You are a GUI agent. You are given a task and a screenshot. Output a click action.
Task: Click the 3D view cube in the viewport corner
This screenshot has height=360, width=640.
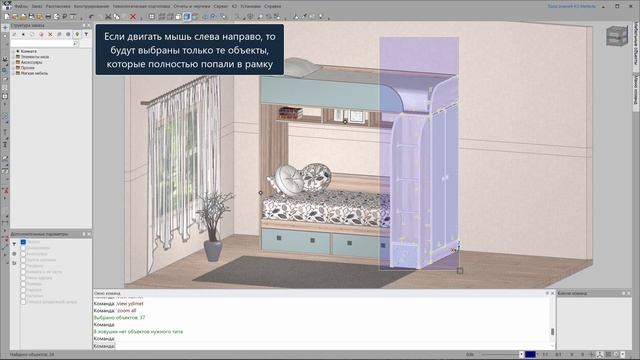coord(617,36)
